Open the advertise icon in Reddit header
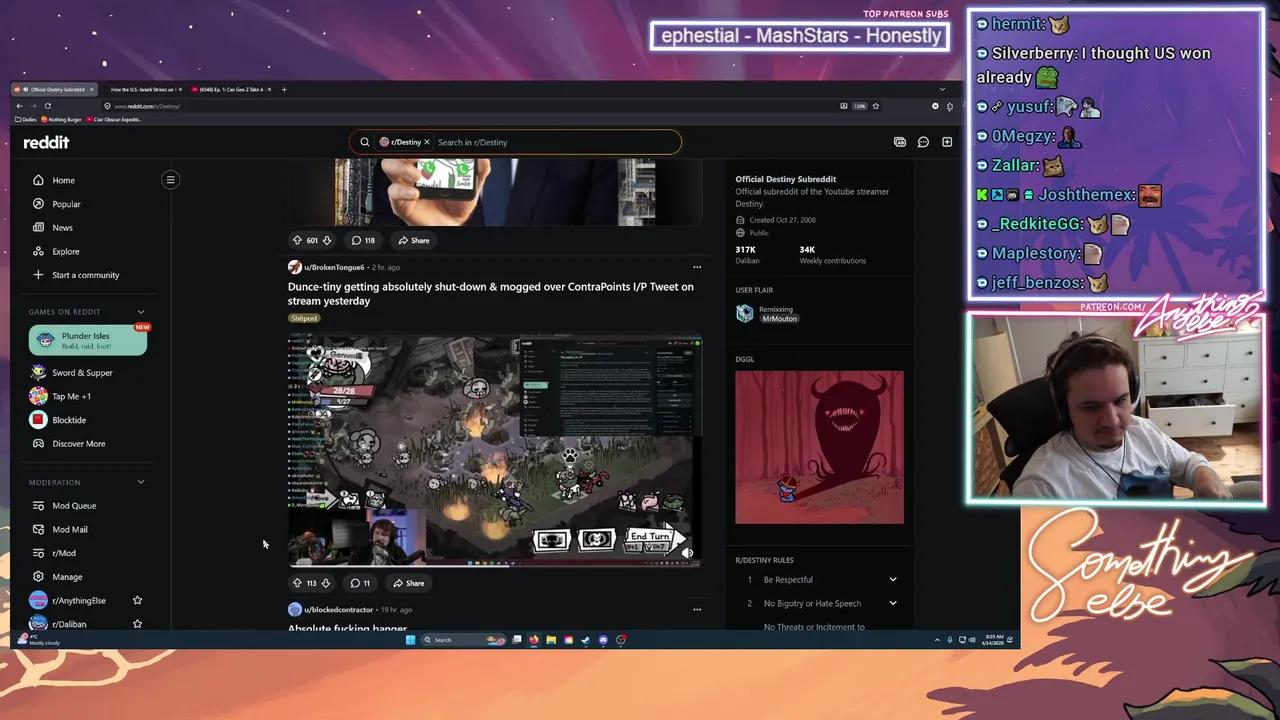1280x720 pixels. [899, 142]
